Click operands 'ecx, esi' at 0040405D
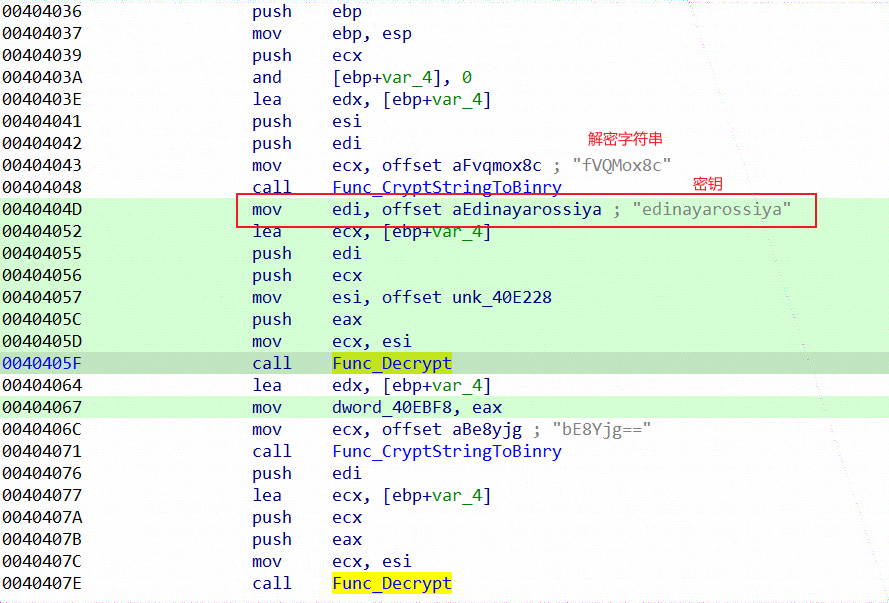Image resolution: width=889 pixels, height=603 pixels. (371, 342)
